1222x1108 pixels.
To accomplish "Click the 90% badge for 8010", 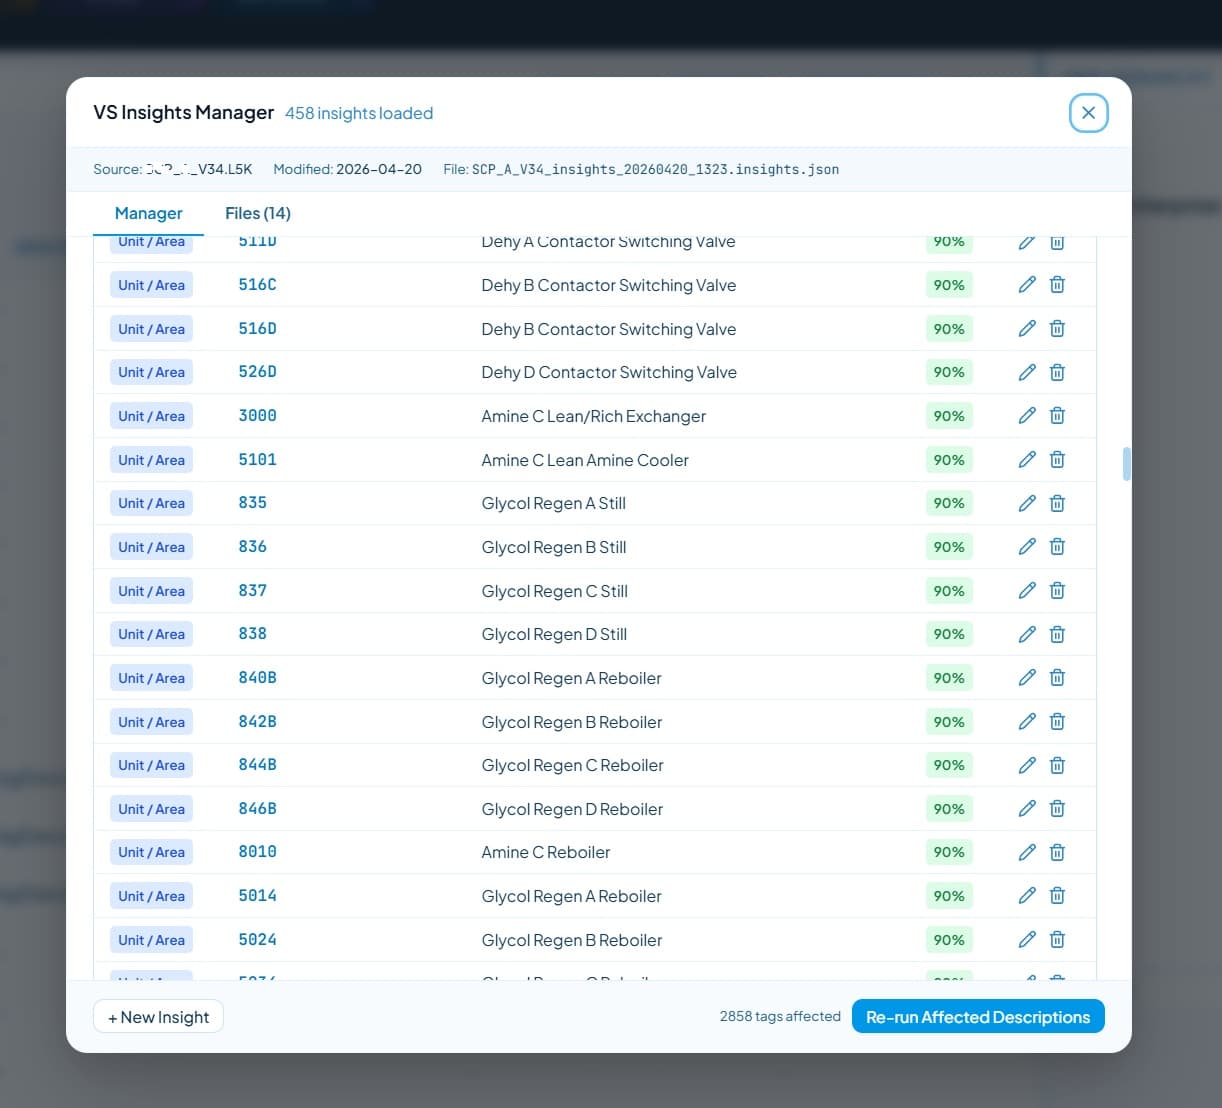I will click(949, 852).
